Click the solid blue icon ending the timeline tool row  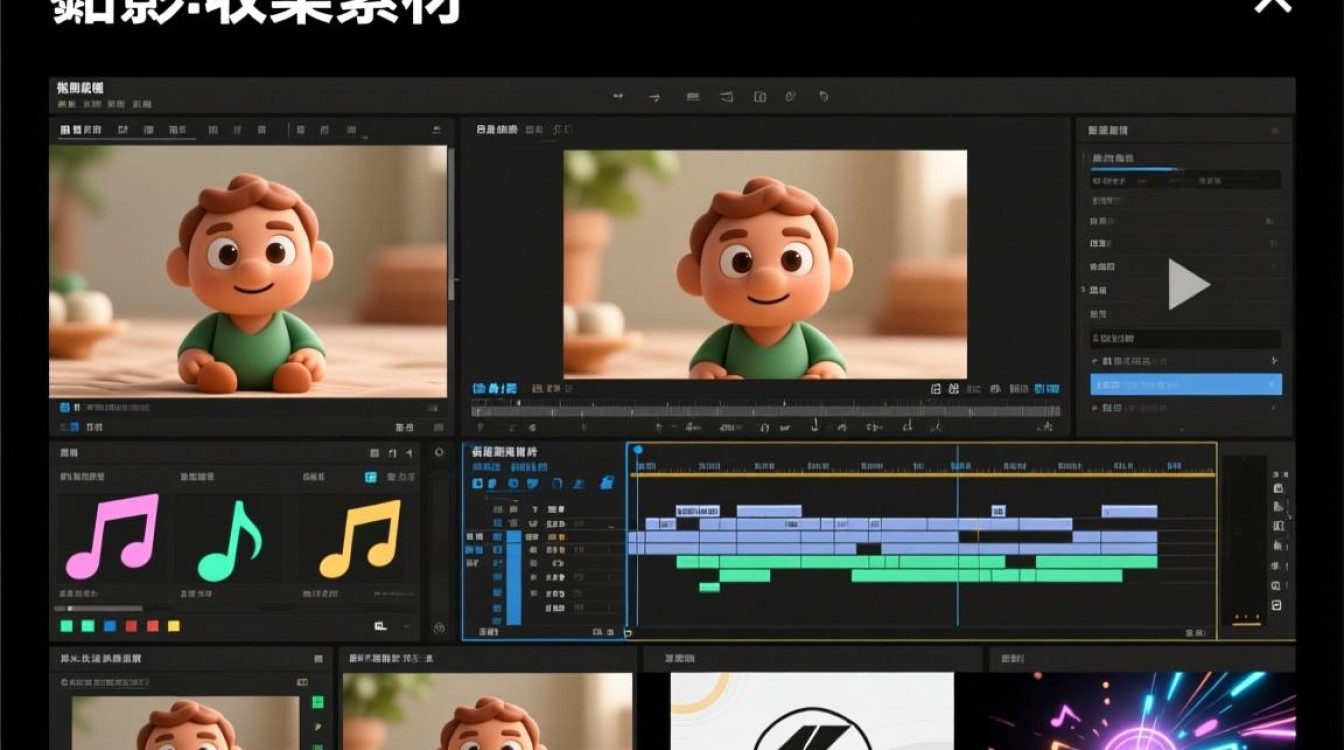pos(606,483)
